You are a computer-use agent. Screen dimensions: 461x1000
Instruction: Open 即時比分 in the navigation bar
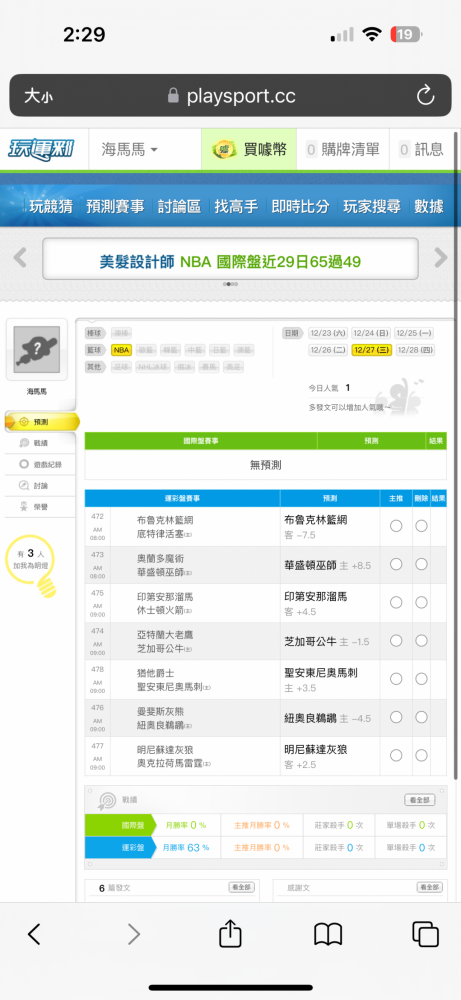click(x=300, y=206)
